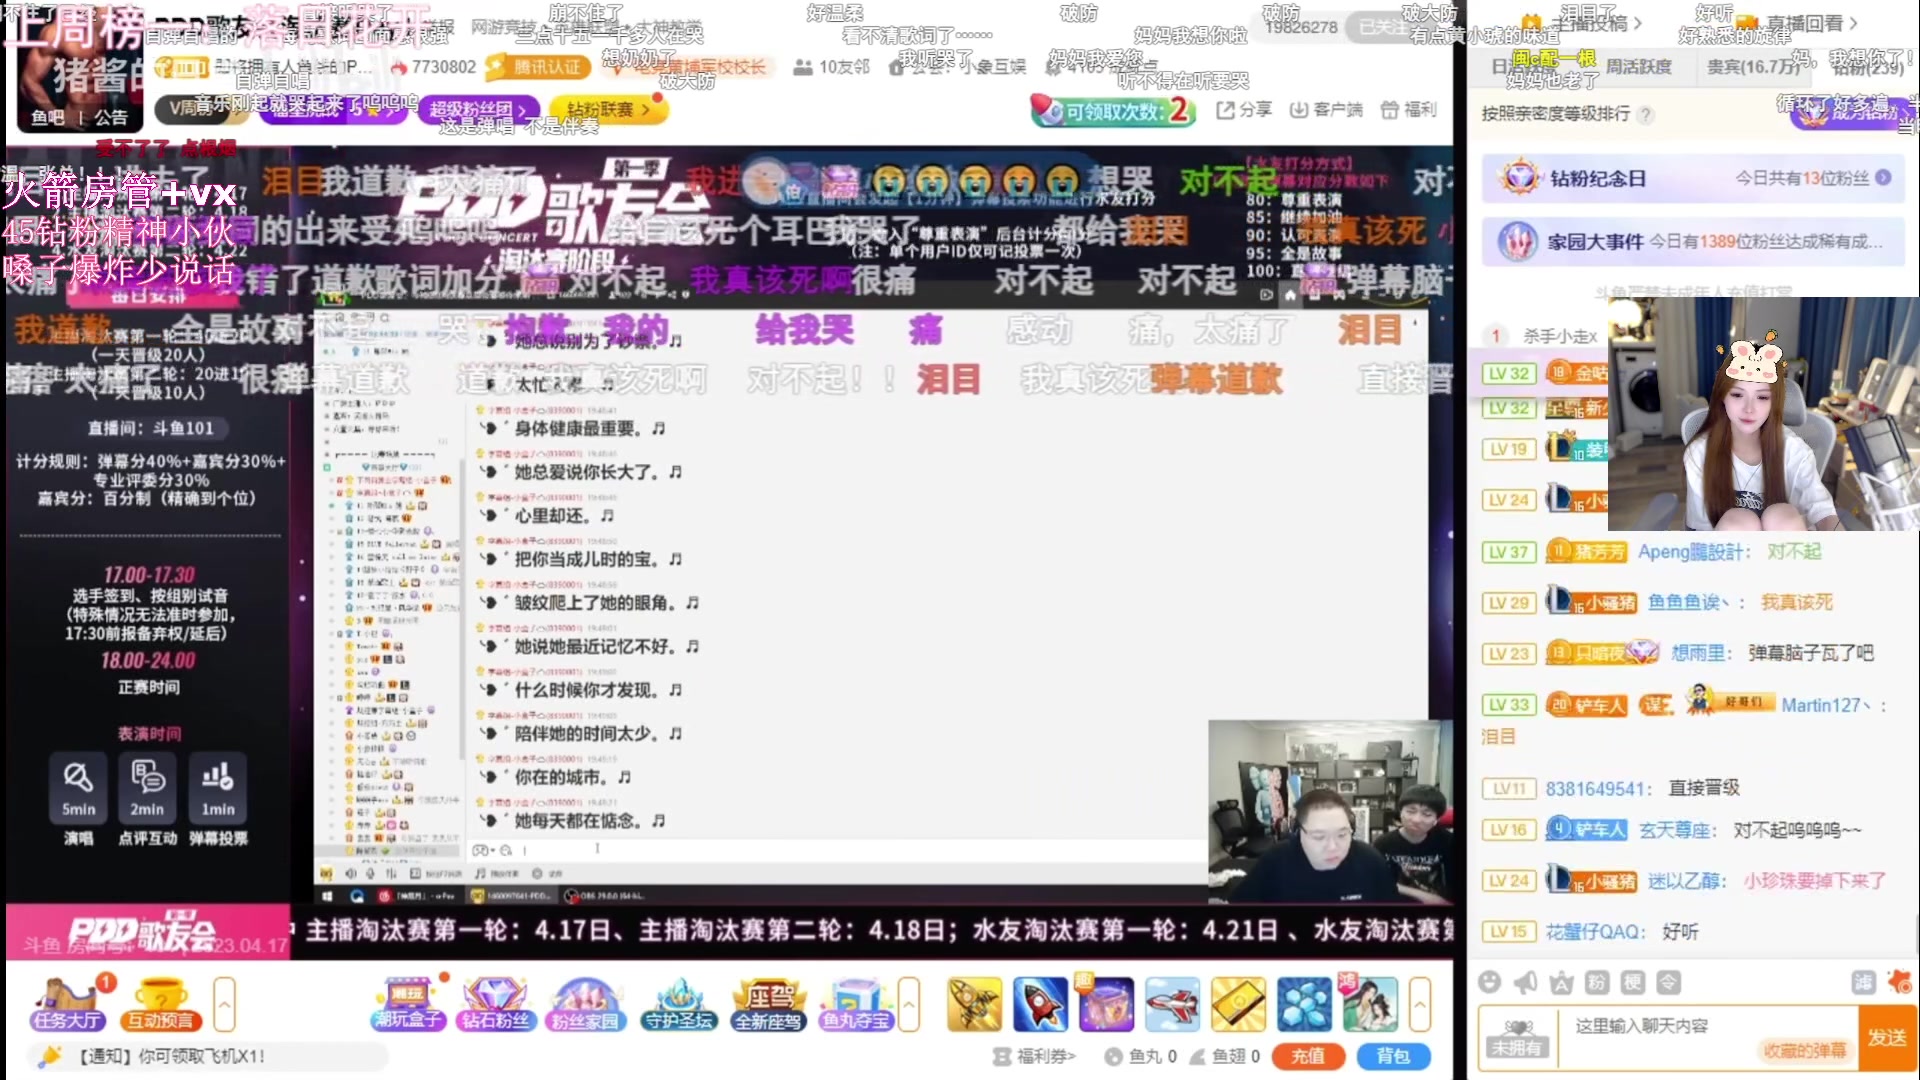Send the gold card gift
This screenshot has height=1080, width=1920.
click(x=1238, y=1004)
